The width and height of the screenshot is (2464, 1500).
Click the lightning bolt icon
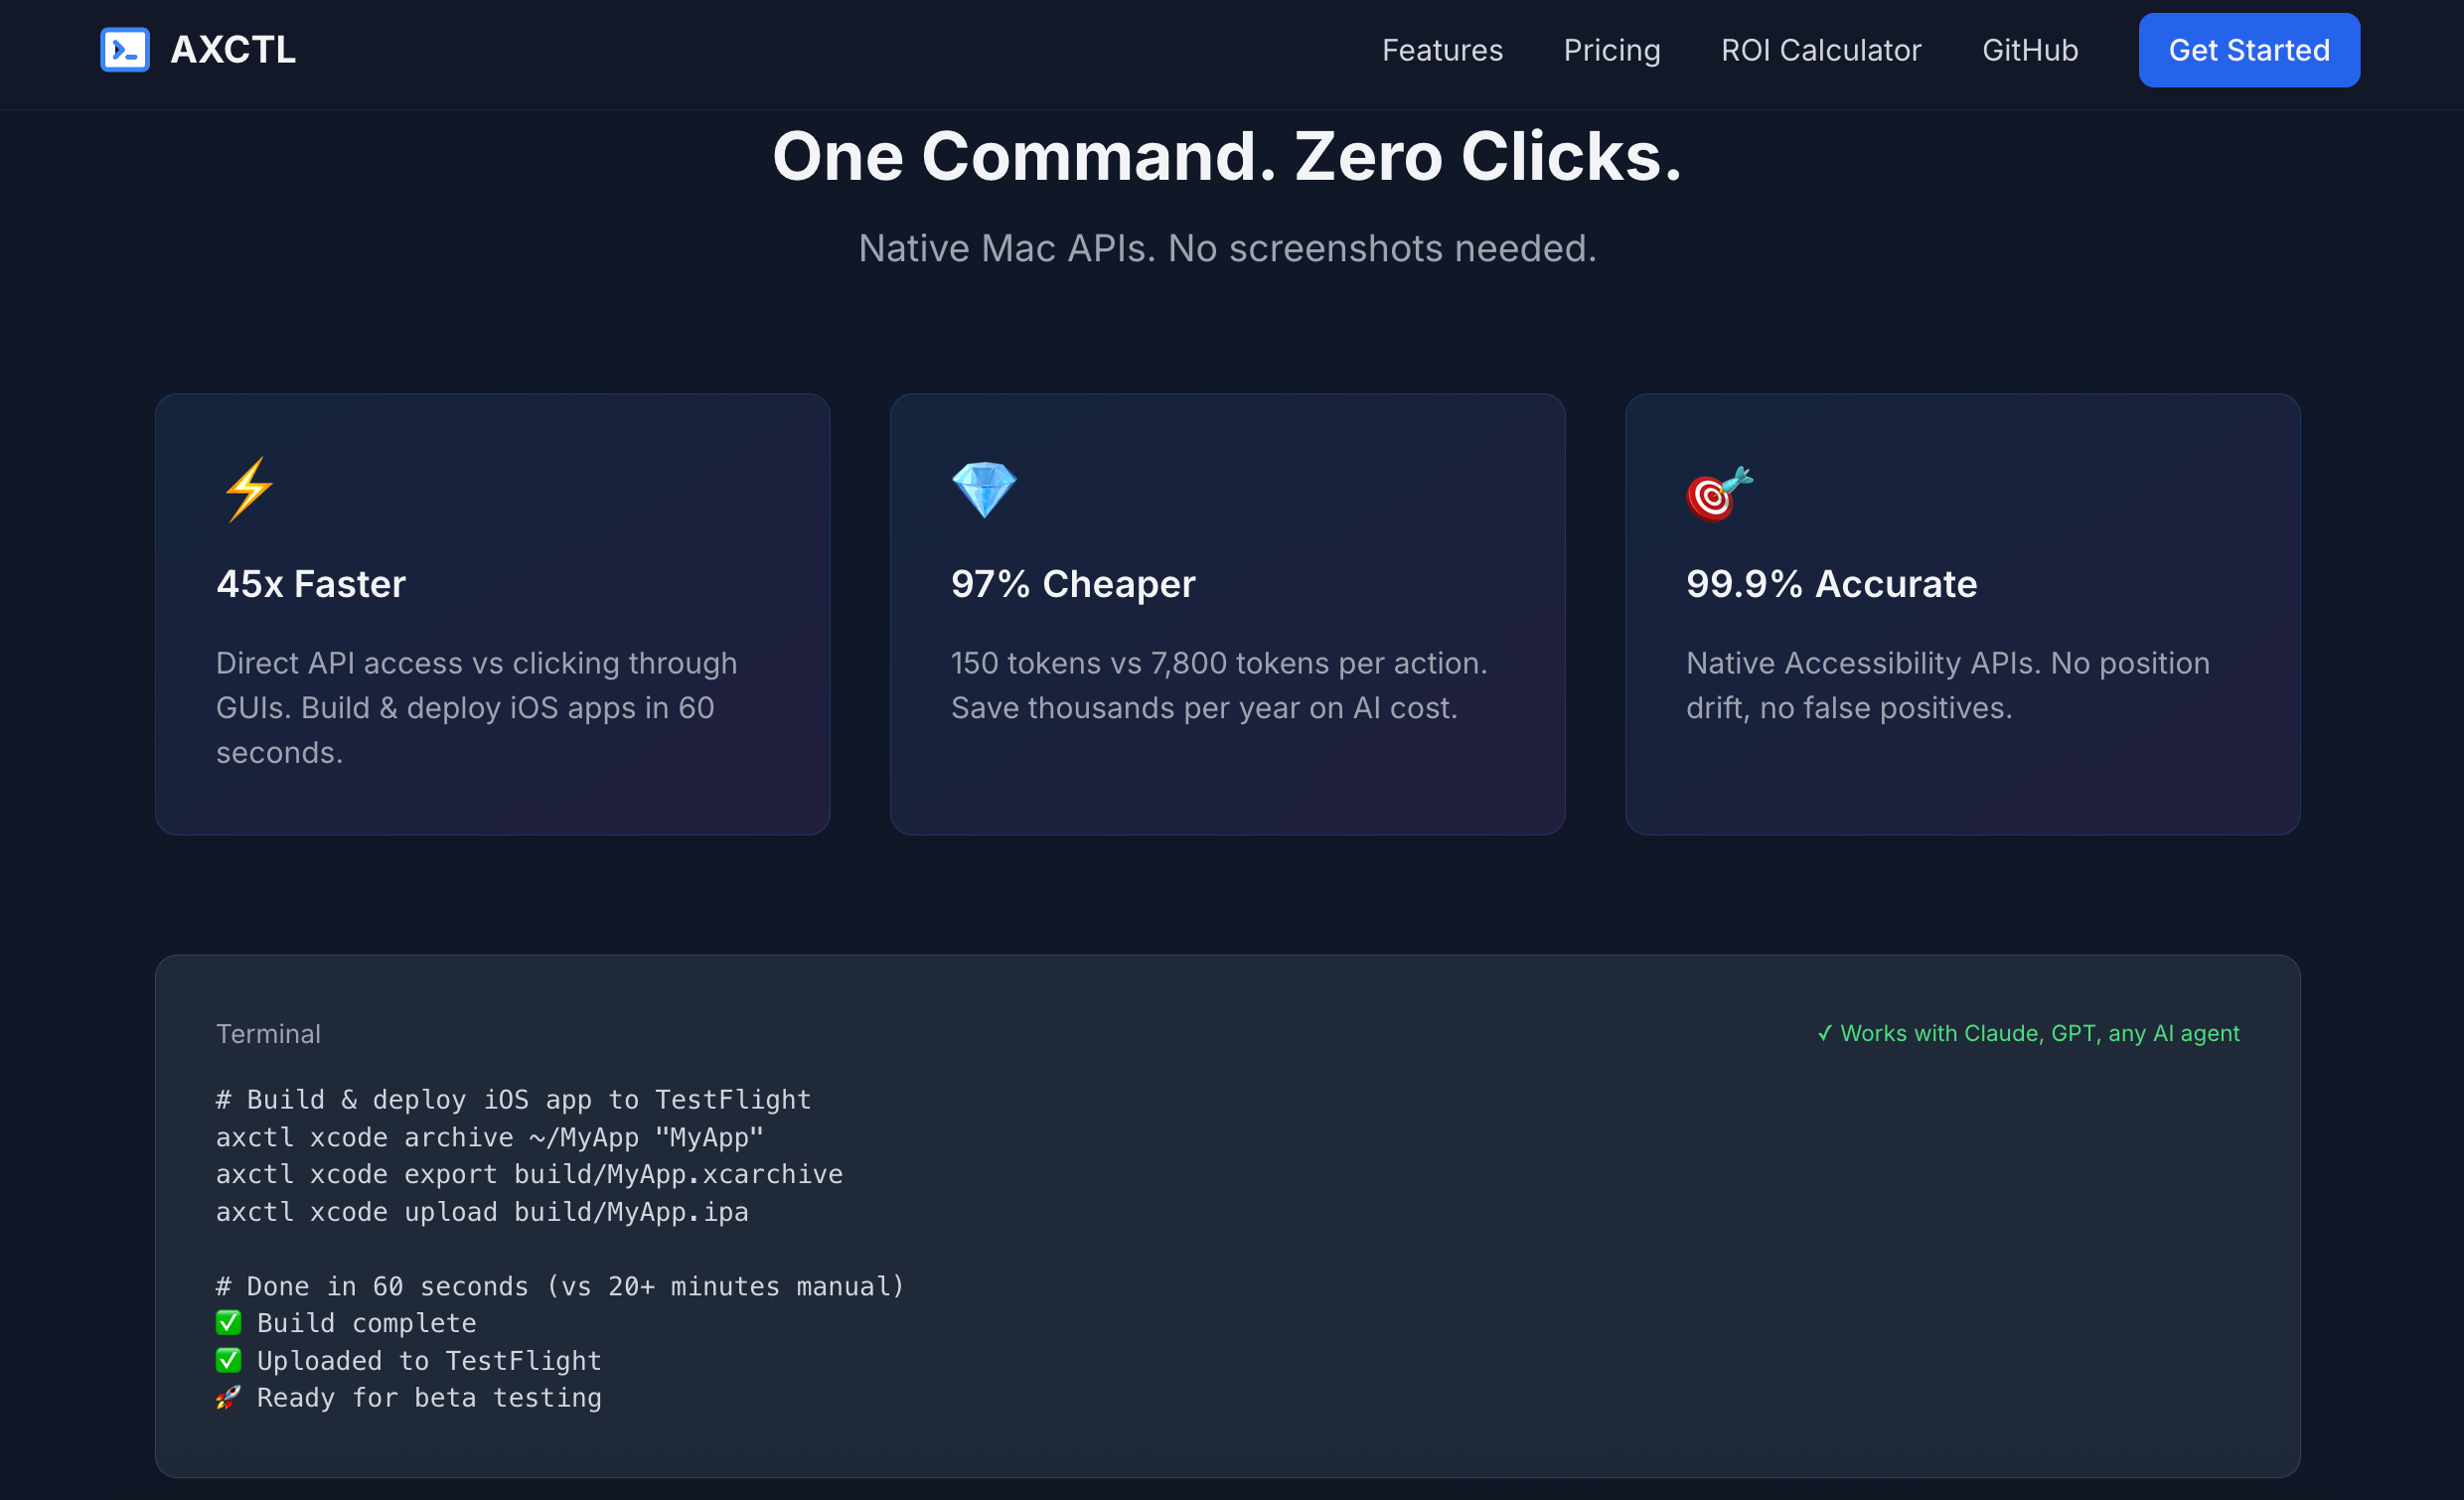coord(248,490)
